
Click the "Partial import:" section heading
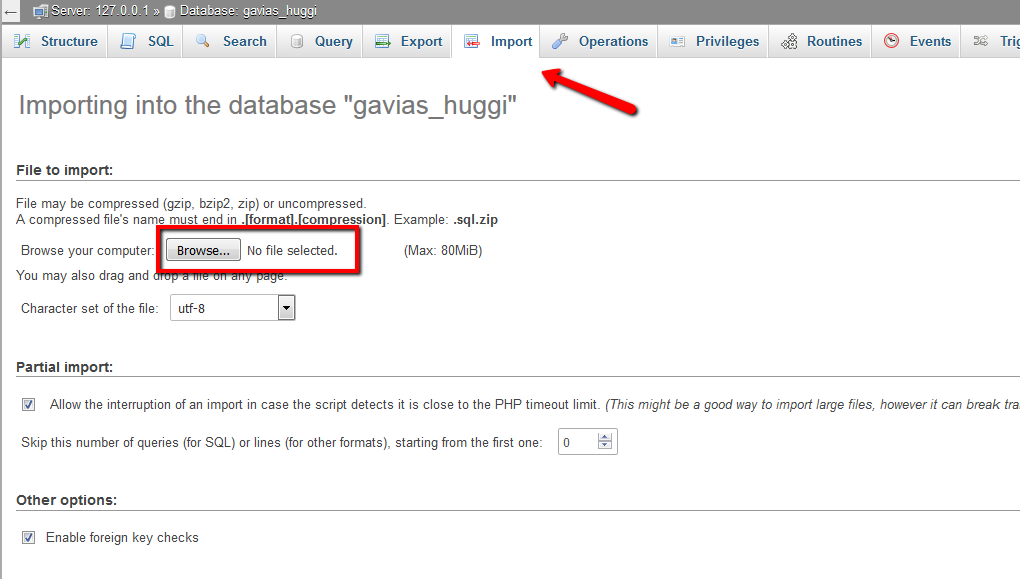[x=64, y=367]
